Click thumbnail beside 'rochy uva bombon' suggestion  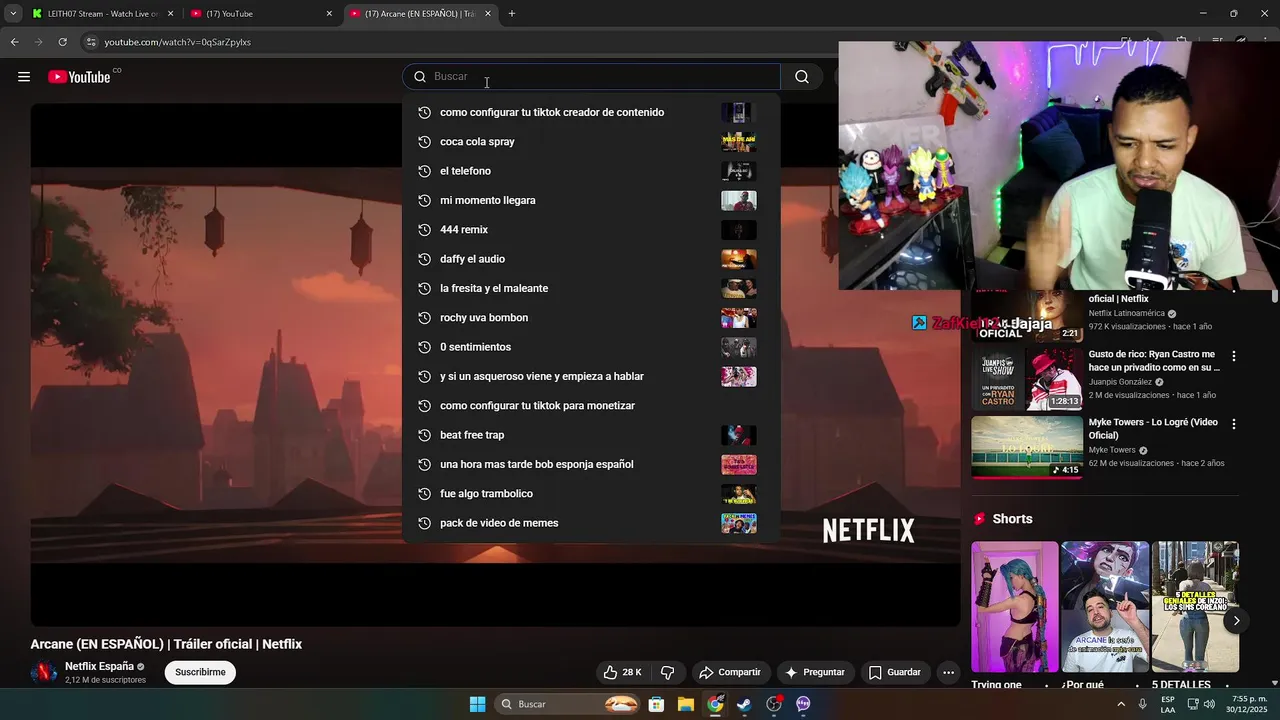(739, 318)
